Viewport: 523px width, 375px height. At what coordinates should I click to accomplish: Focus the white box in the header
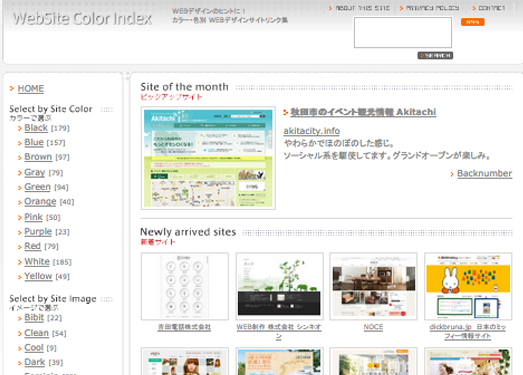[x=403, y=32]
